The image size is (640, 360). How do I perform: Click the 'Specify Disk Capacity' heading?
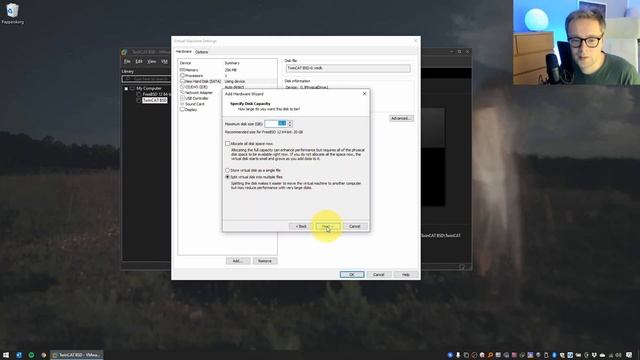point(250,104)
